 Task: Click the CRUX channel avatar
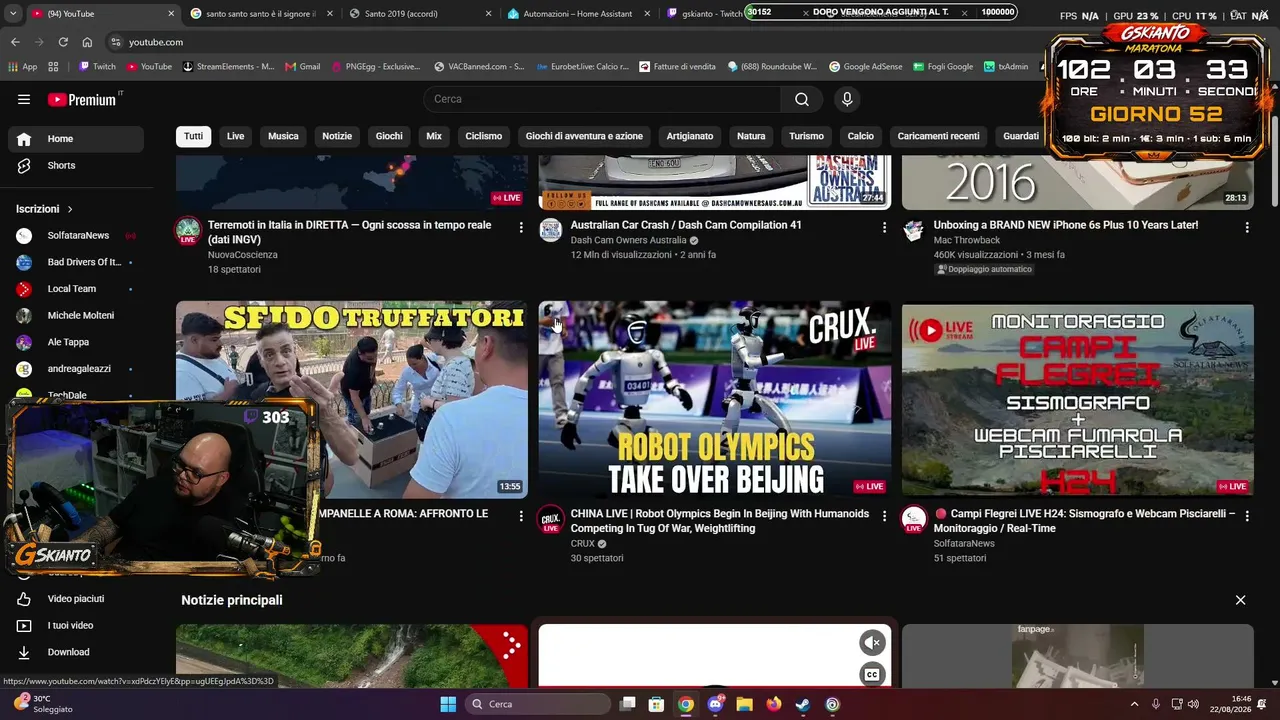(x=551, y=519)
